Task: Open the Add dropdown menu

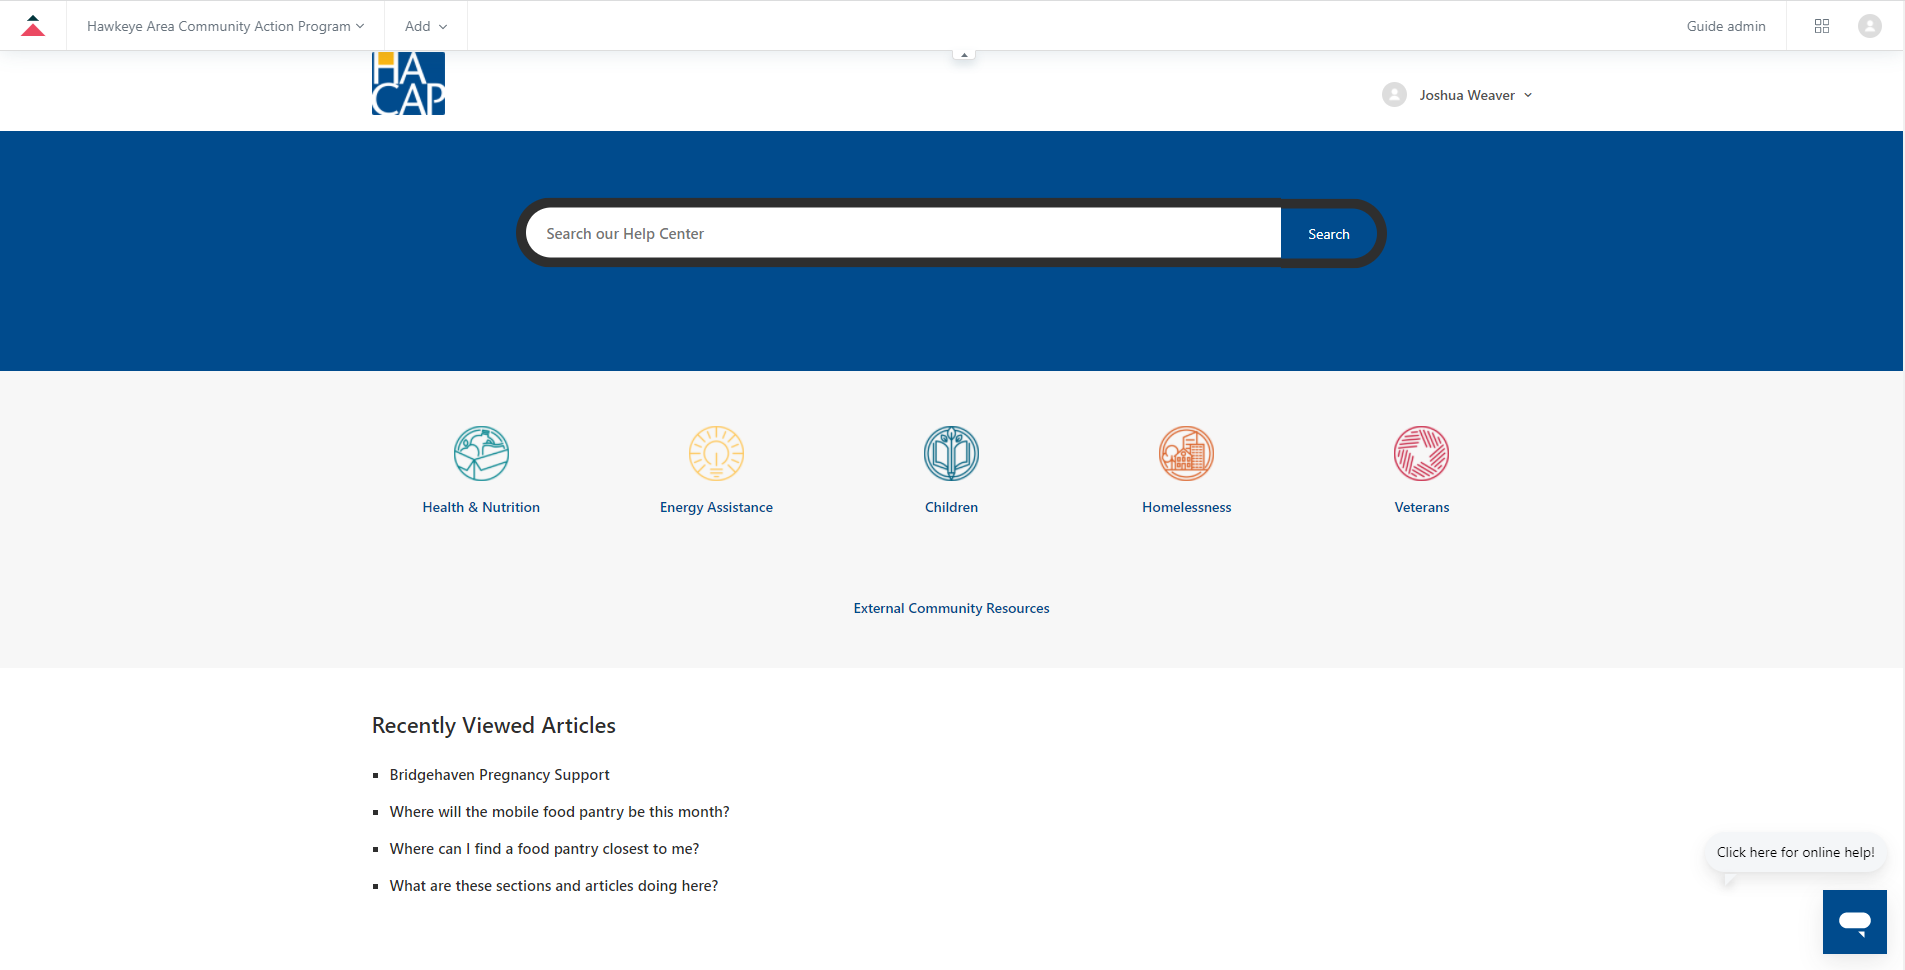Action: click(x=426, y=26)
